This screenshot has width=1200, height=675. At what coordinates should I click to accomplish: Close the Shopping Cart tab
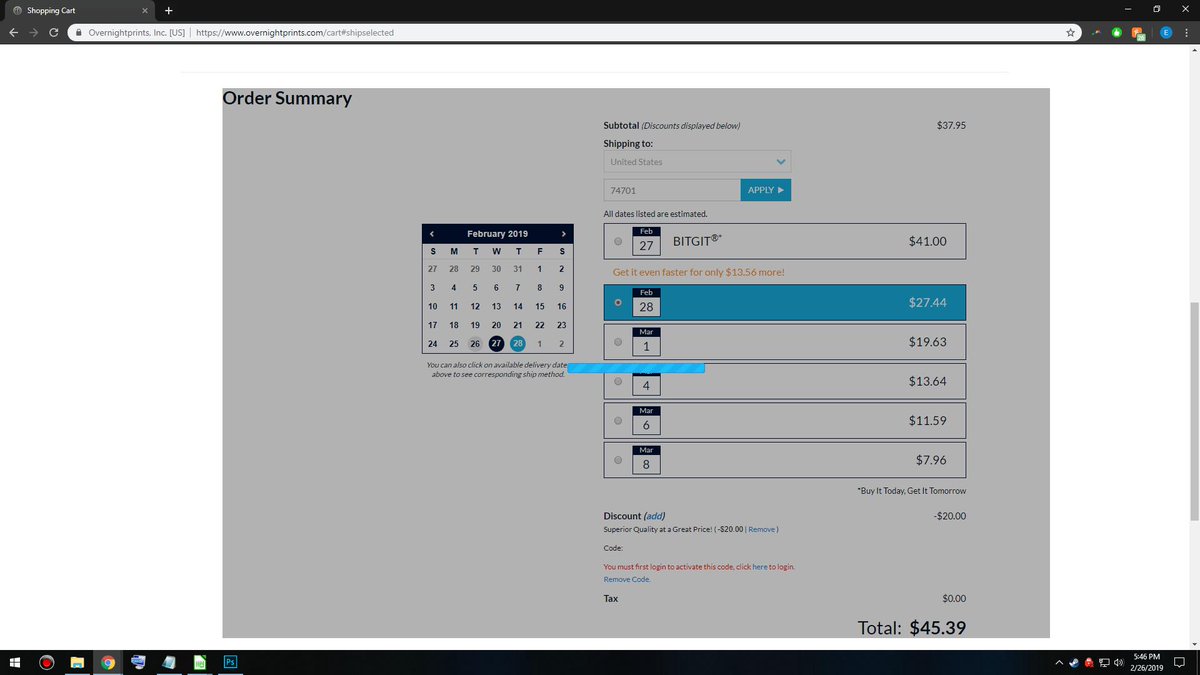coord(145,10)
